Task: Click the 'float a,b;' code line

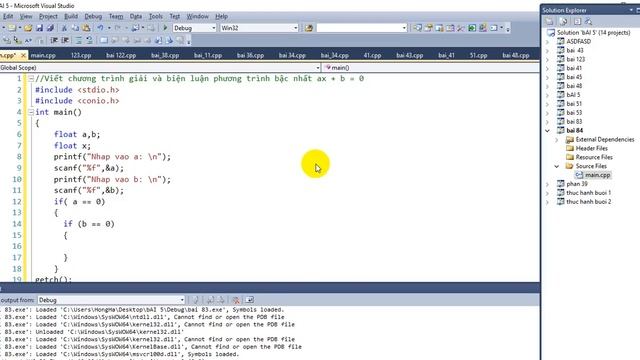Action: [77, 135]
